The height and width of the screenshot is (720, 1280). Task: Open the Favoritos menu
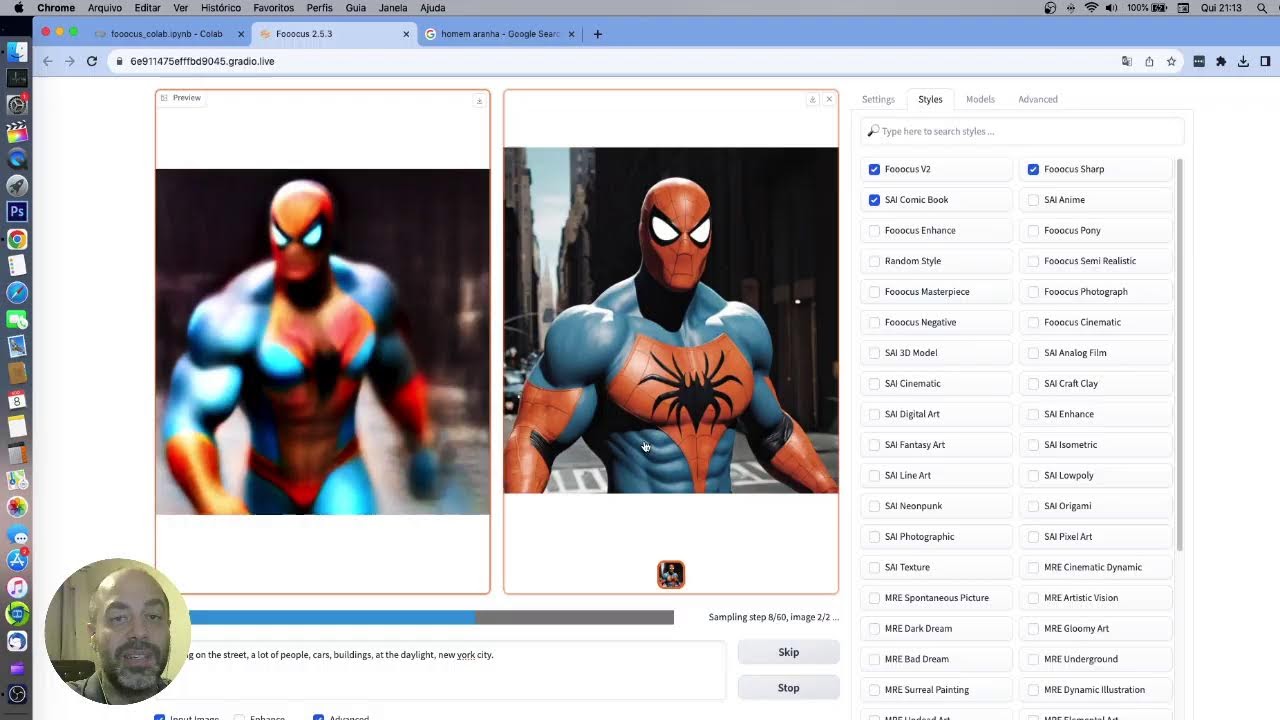click(x=273, y=8)
